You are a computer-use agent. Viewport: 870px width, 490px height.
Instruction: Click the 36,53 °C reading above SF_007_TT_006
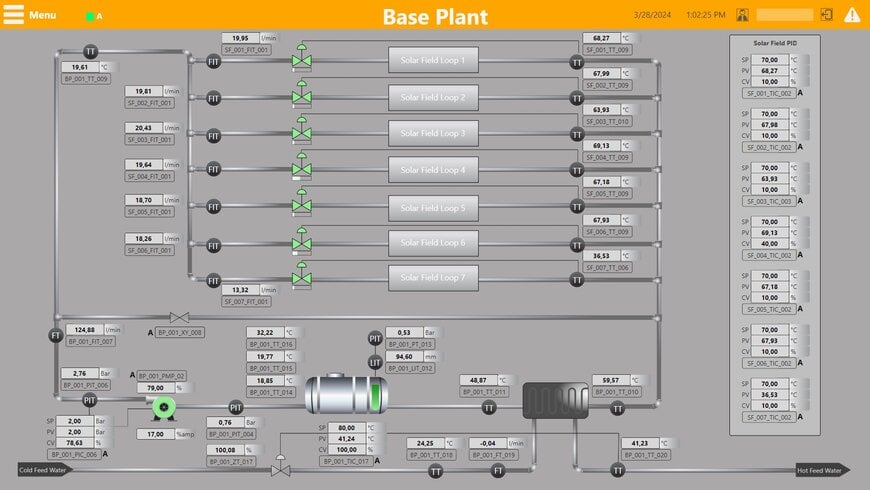601,256
